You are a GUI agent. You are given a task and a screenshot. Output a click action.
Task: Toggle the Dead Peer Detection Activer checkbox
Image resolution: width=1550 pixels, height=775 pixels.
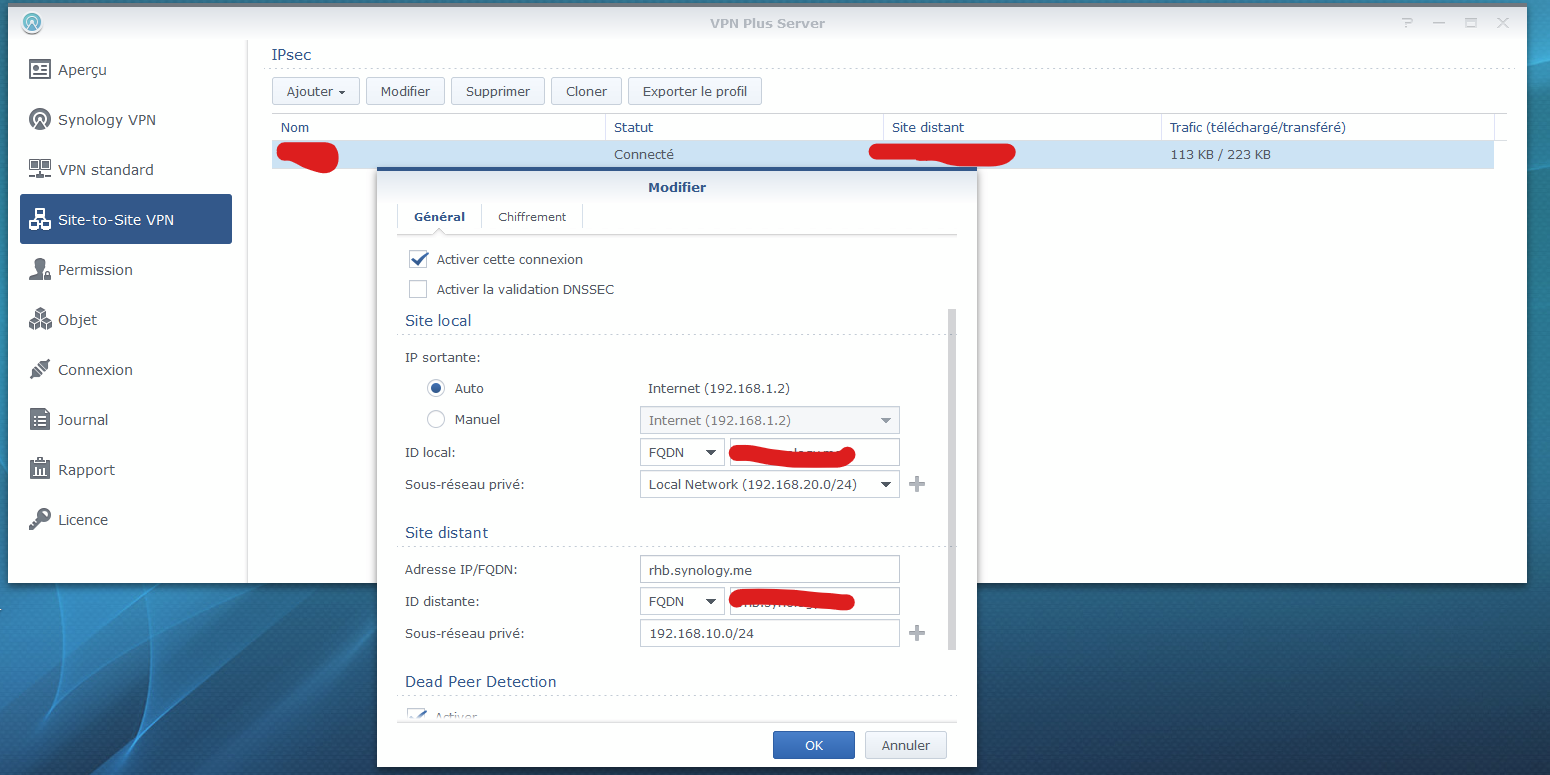click(x=417, y=715)
